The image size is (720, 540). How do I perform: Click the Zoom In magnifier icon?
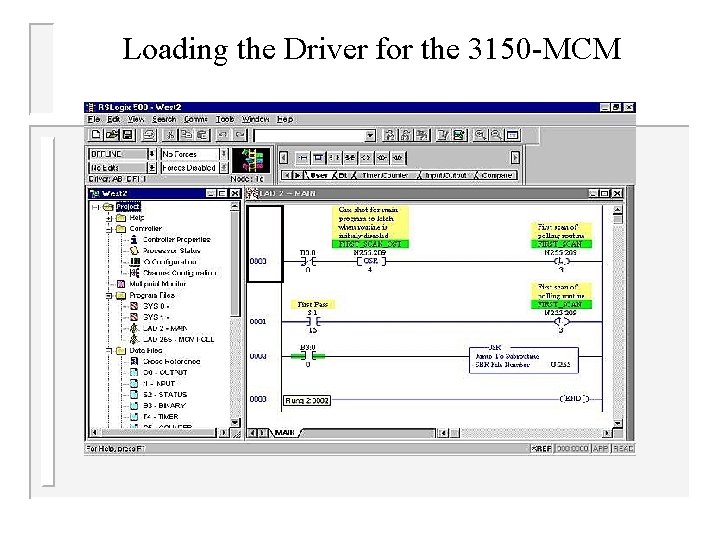pyautogui.click(x=480, y=135)
